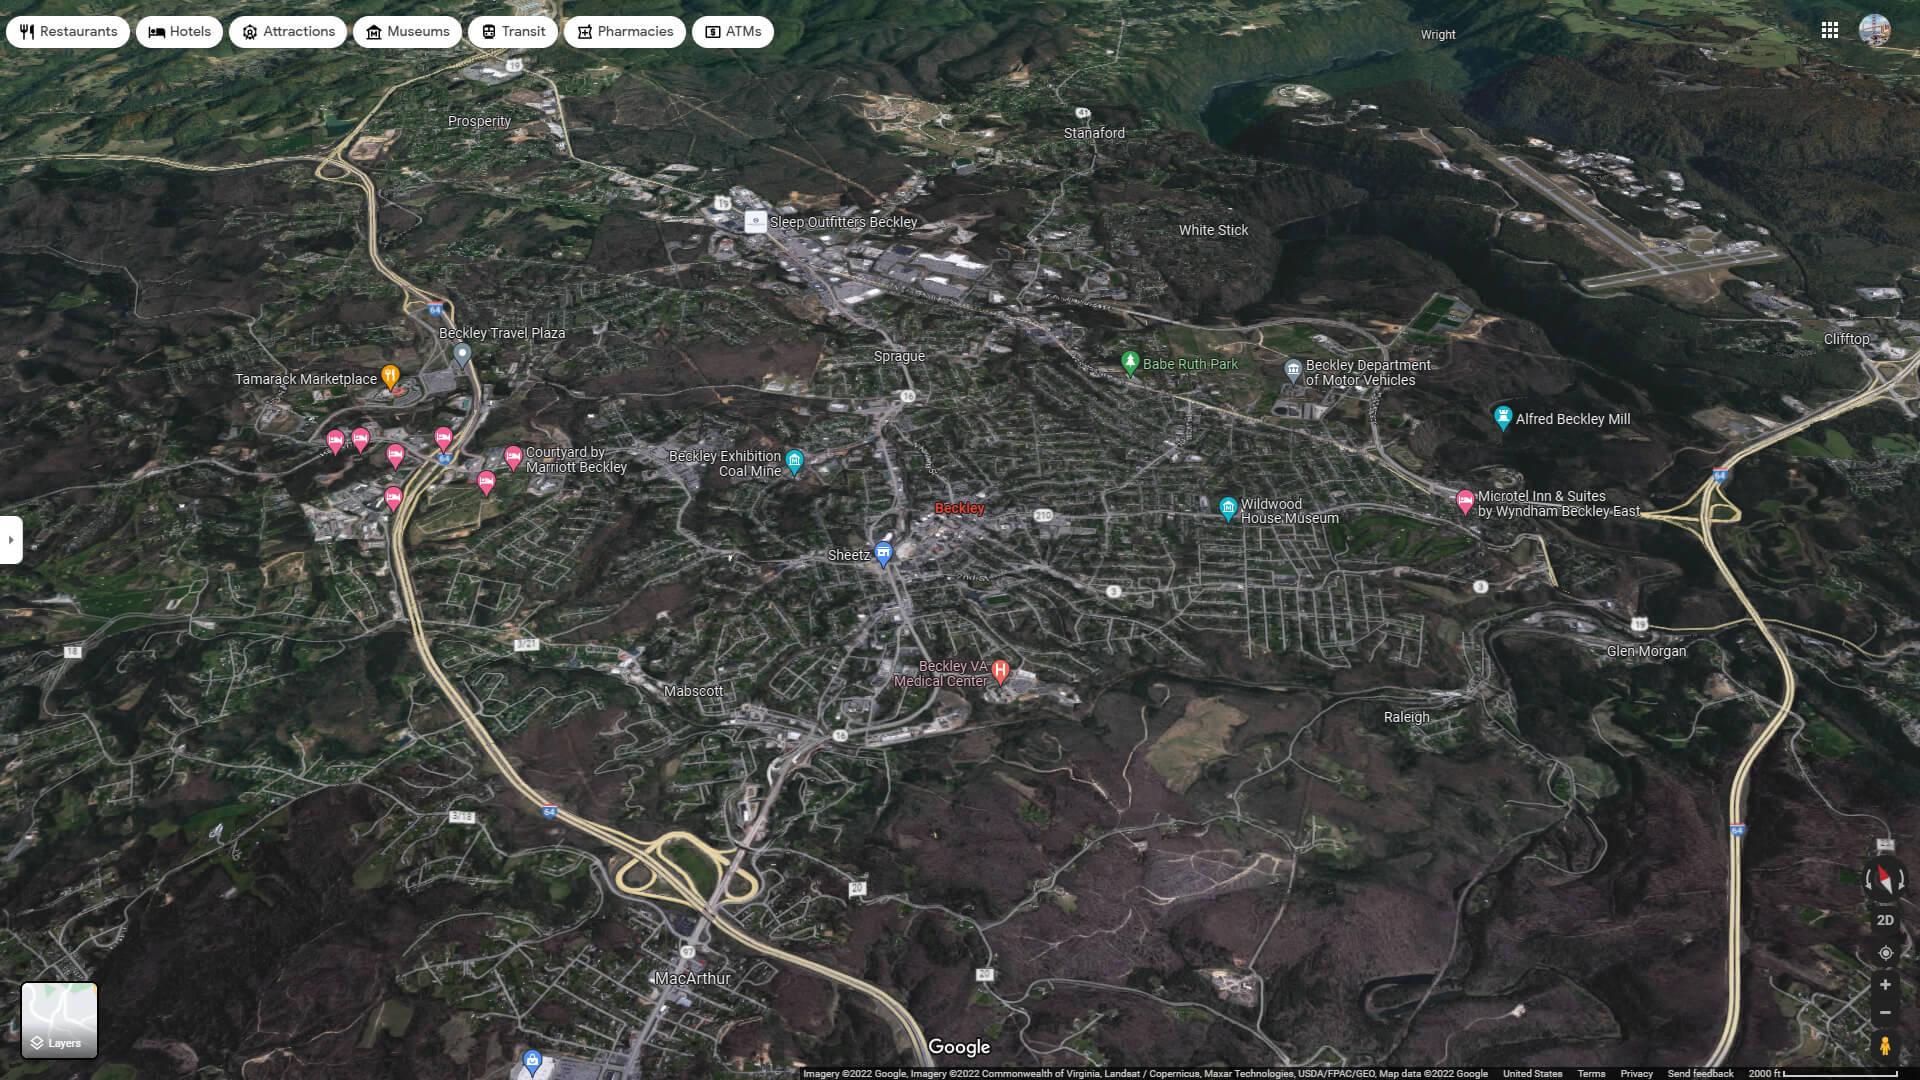Enable the Restaurants filter chip
Screen dimensions: 1920x1080
coord(67,31)
